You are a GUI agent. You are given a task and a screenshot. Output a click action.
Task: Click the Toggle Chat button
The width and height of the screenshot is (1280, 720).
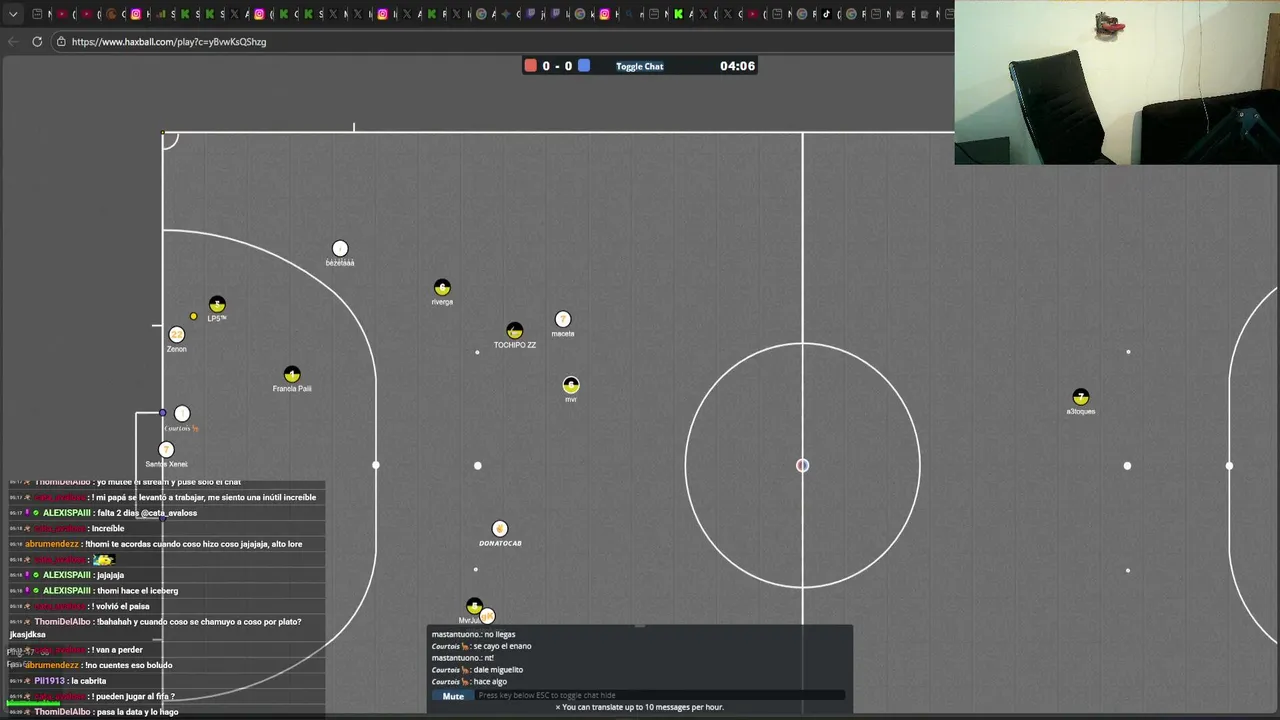click(x=639, y=66)
